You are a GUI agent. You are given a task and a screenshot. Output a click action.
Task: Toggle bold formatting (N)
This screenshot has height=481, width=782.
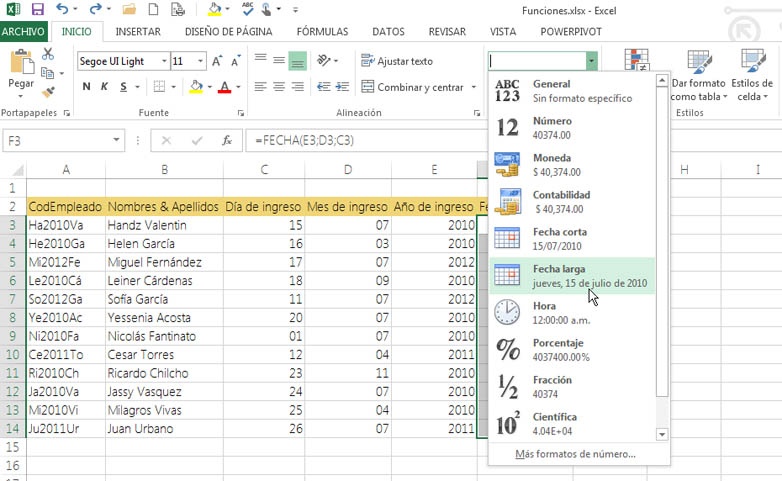click(87, 87)
